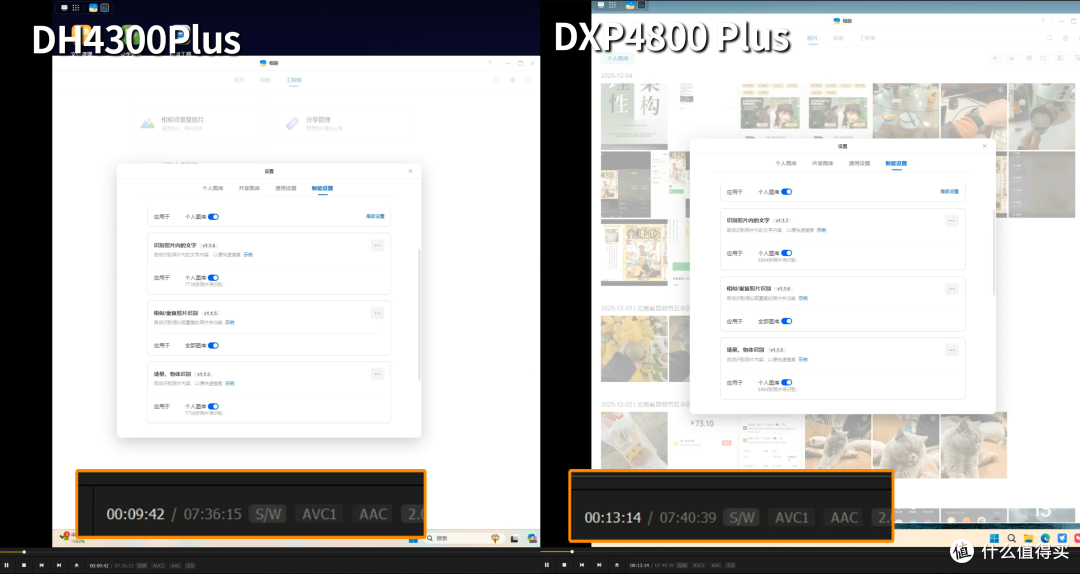The height and width of the screenshot is (574, 1080).
Task: Click the DH4300Plus player seek bar handle
Action: pyautogui.click(x=24, y=552)
